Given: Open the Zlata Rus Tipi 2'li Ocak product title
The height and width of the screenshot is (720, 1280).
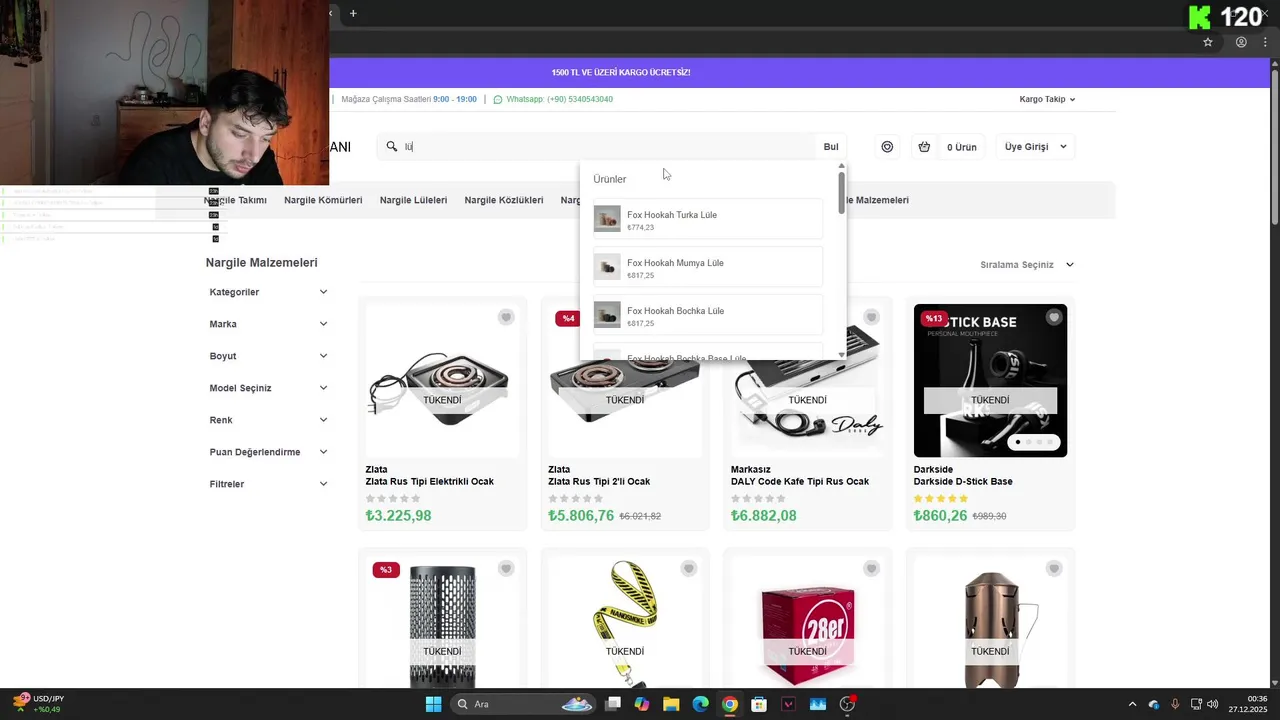Looking at the screenshot, I should tap(599, 482).
